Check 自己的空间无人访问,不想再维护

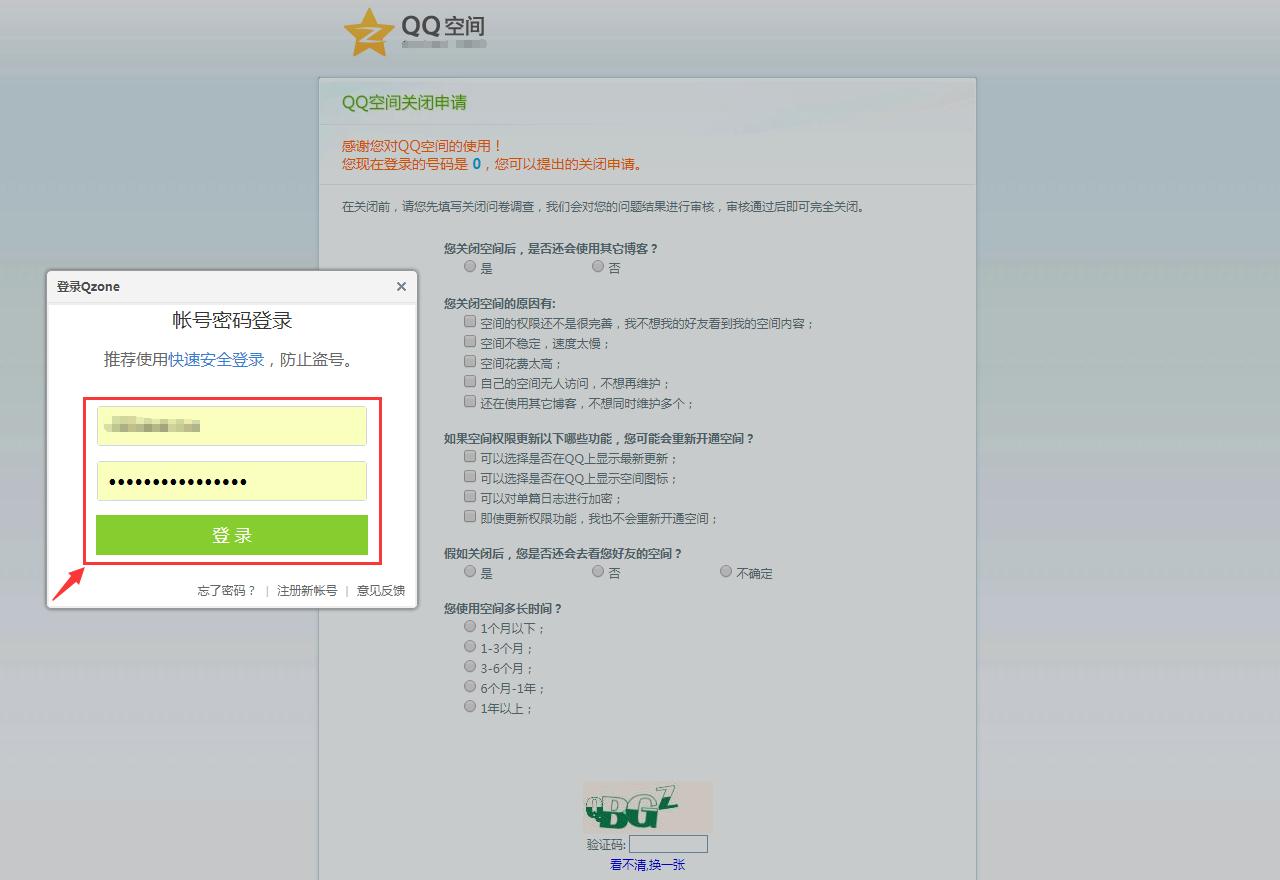tap(470, 380)
